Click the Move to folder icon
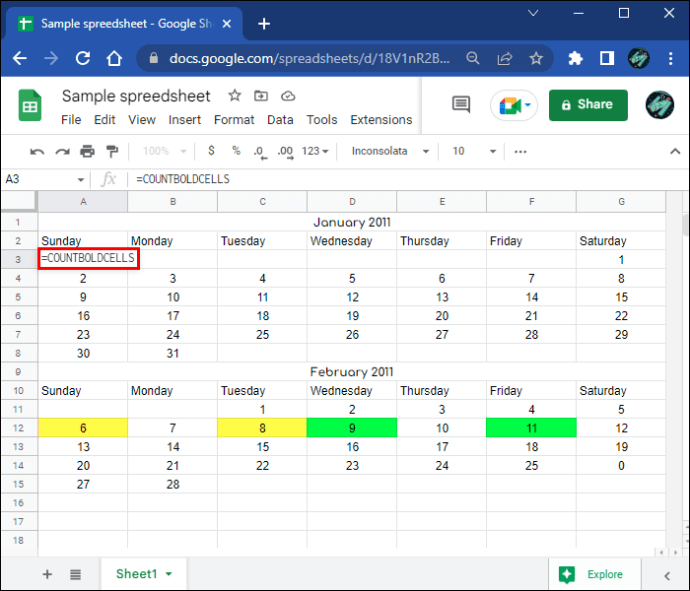 click(x=261, y=95)
